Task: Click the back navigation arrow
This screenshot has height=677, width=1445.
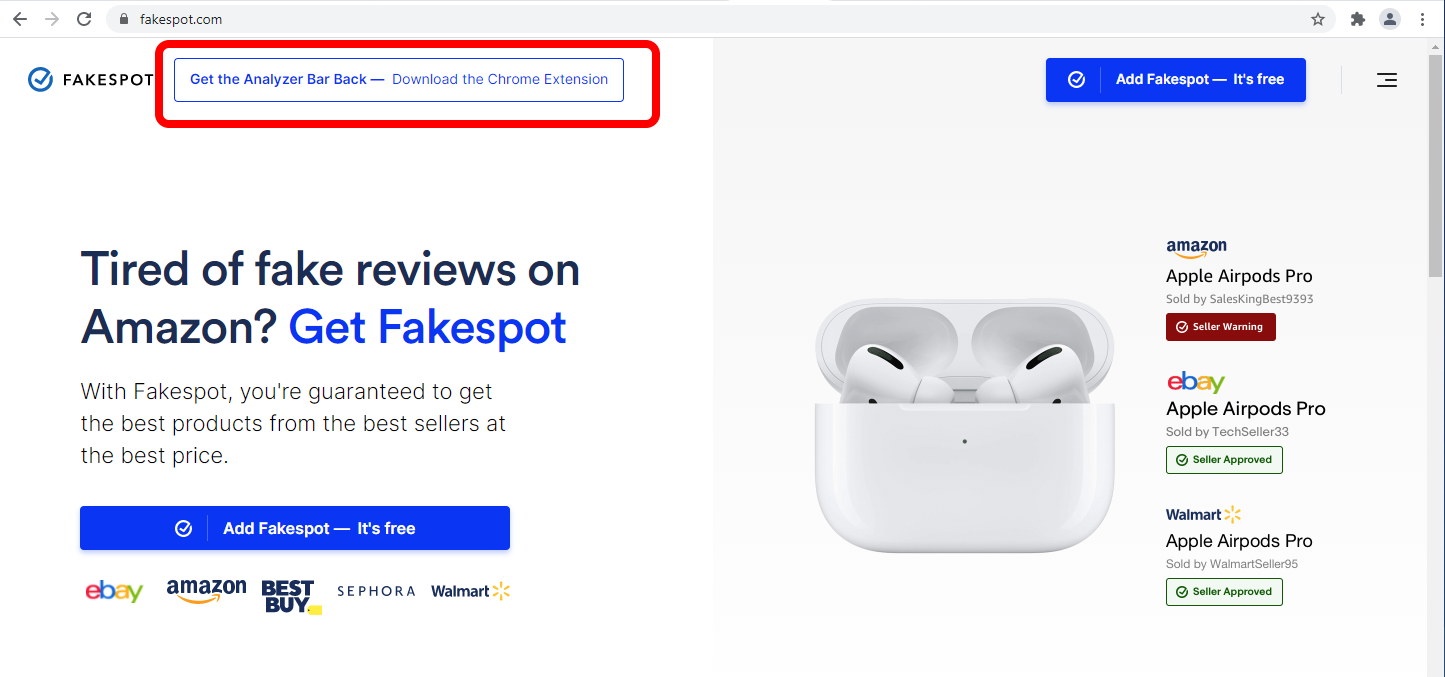Action: pyautogui.click(x=20, y=18)
